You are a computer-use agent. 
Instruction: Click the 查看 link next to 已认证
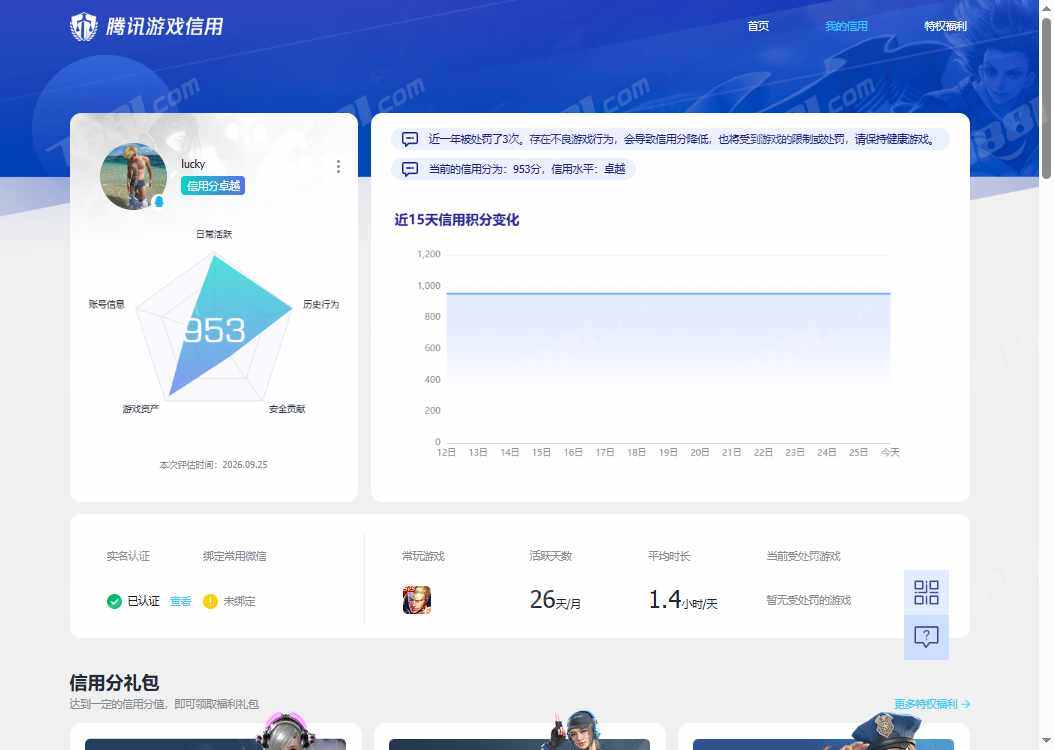[x=180, y=601]
